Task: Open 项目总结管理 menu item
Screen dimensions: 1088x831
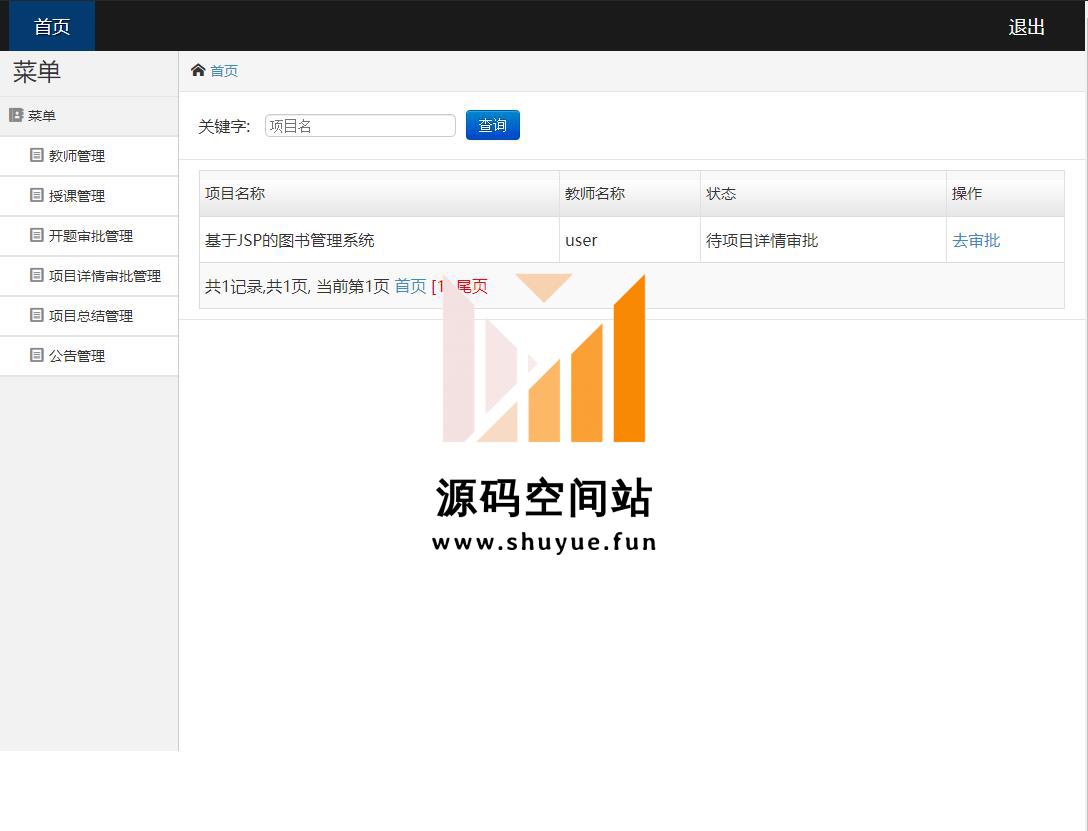Action: 91,316
